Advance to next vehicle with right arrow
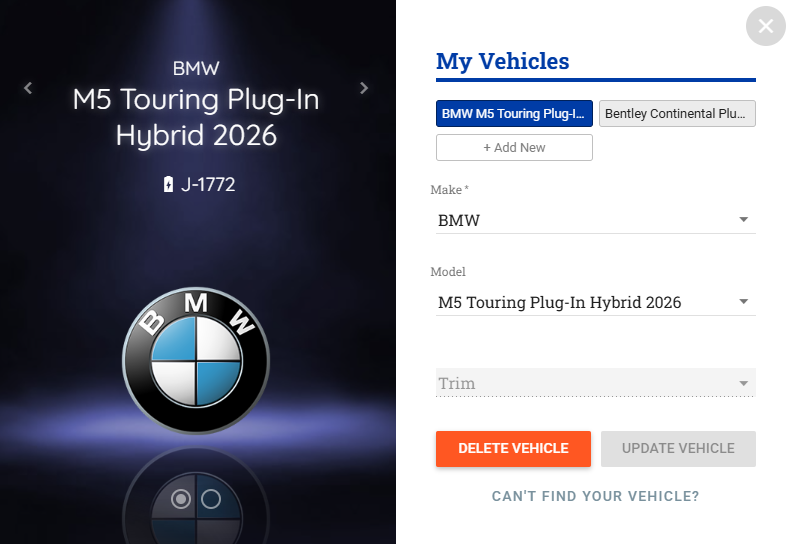Screen dimensions: 793x544 [x=364, y=88]
